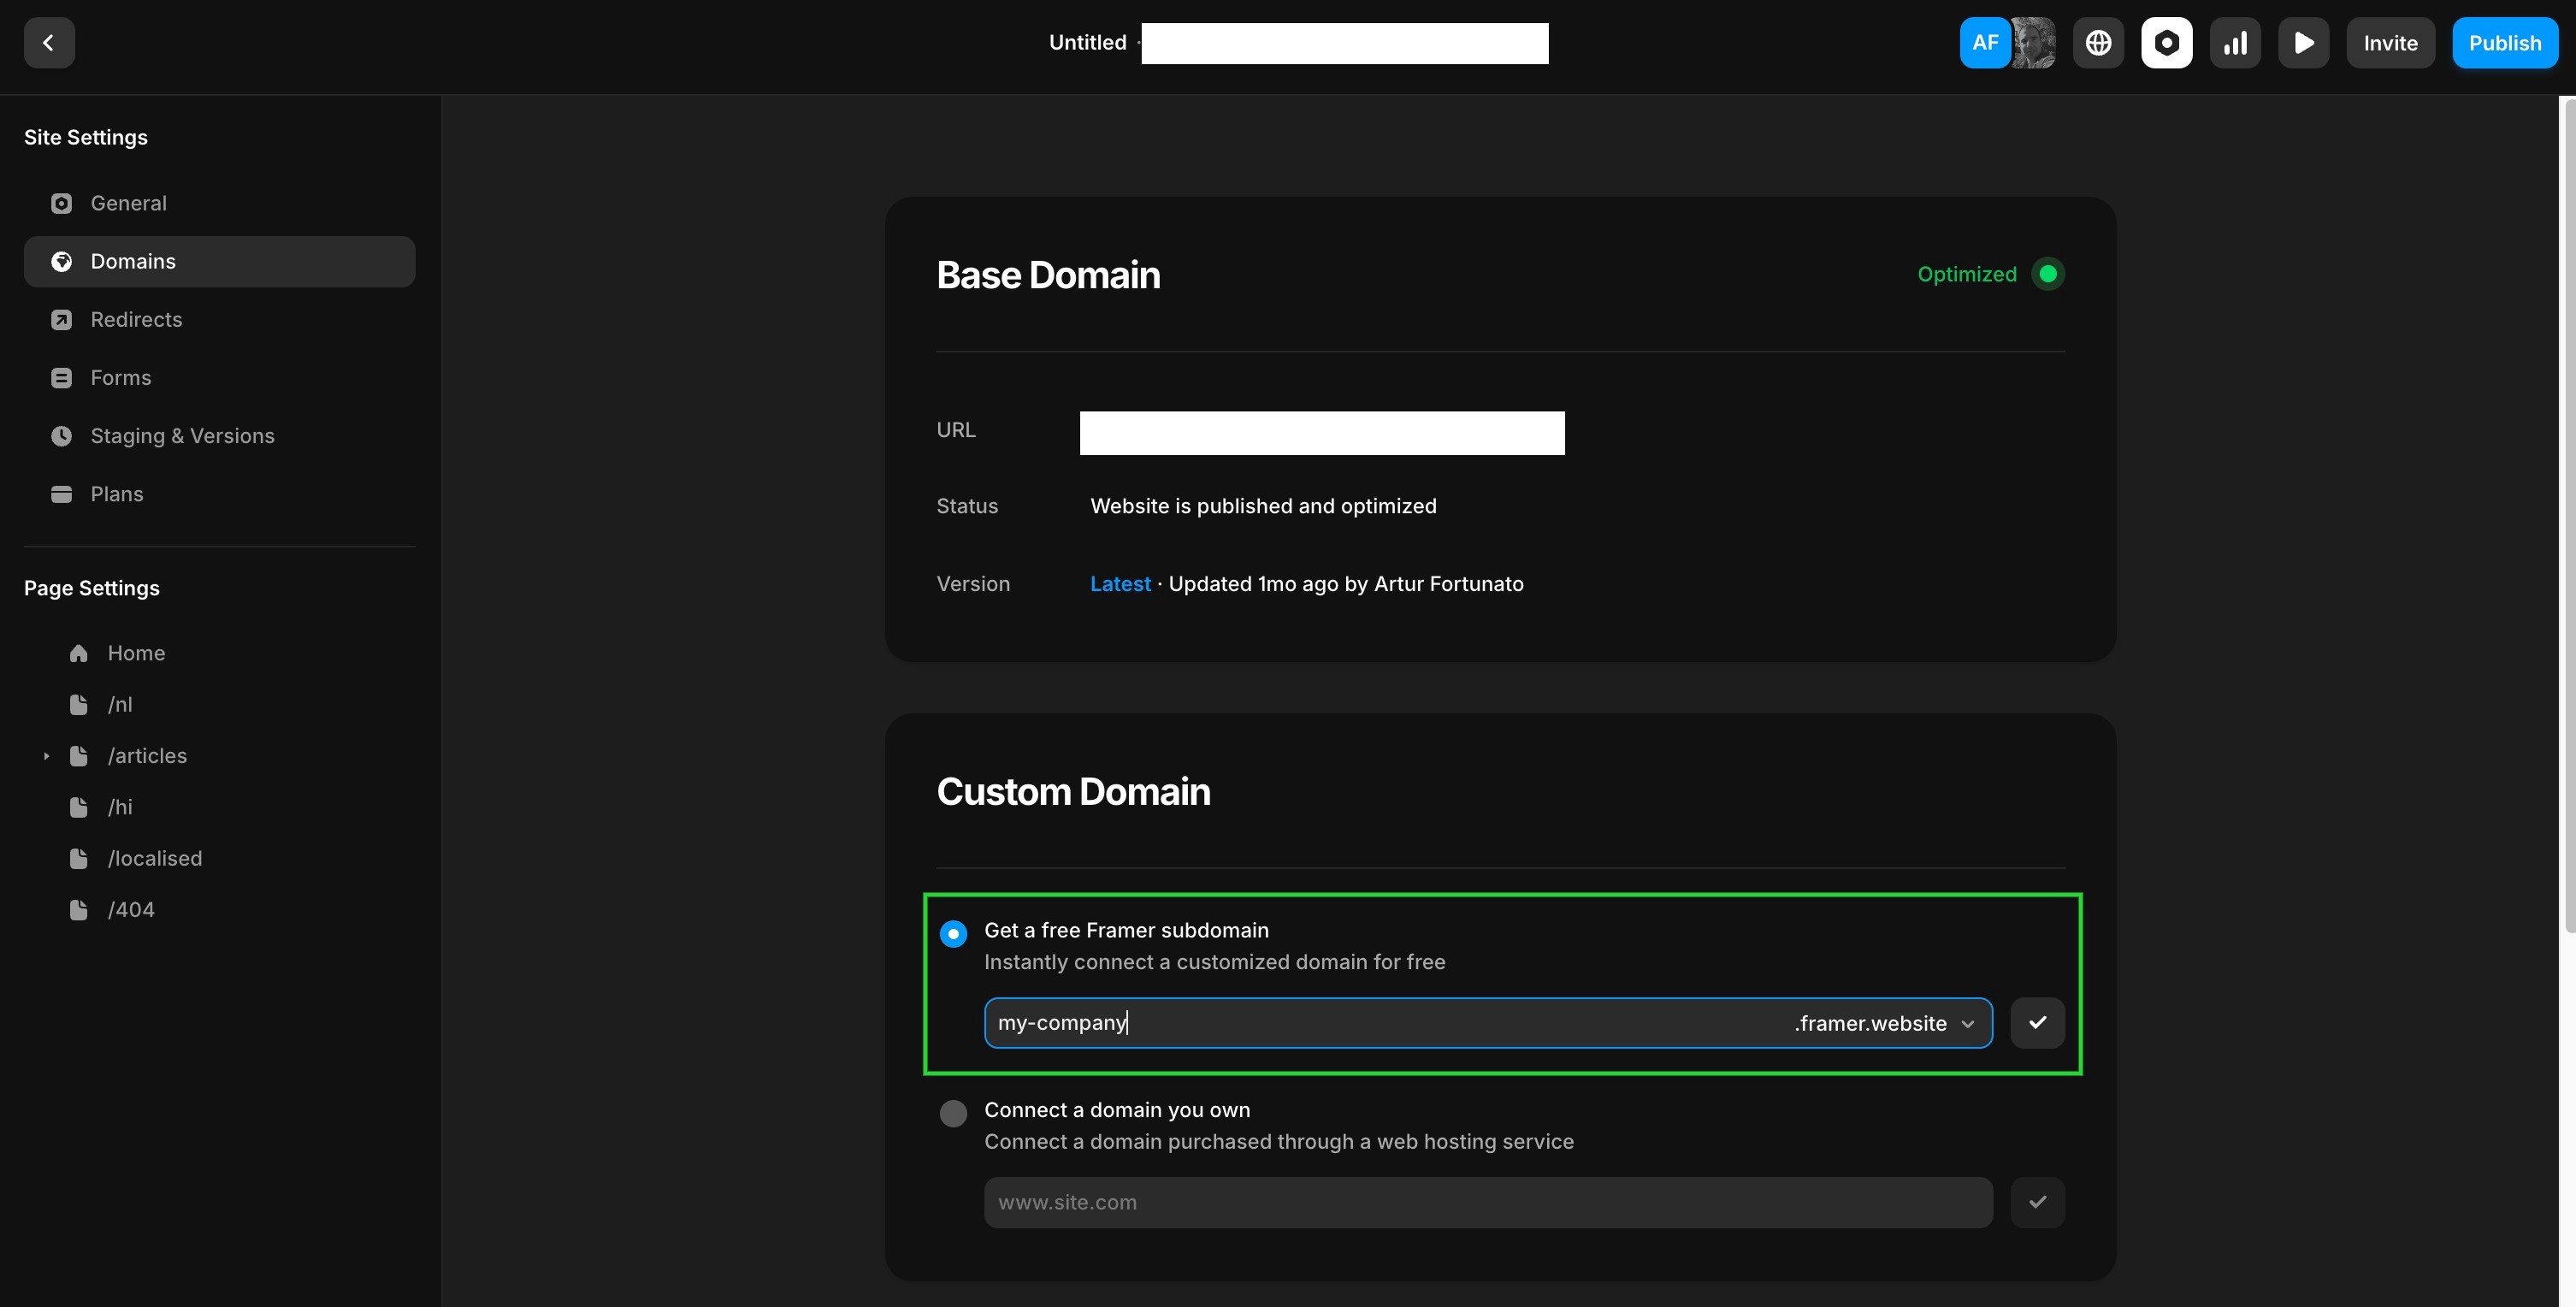Image resolution: width=2576 pixels, height=1307 pixels.
Task: Click the site settings hexagon icon
Action: (x=2166, y=43)
